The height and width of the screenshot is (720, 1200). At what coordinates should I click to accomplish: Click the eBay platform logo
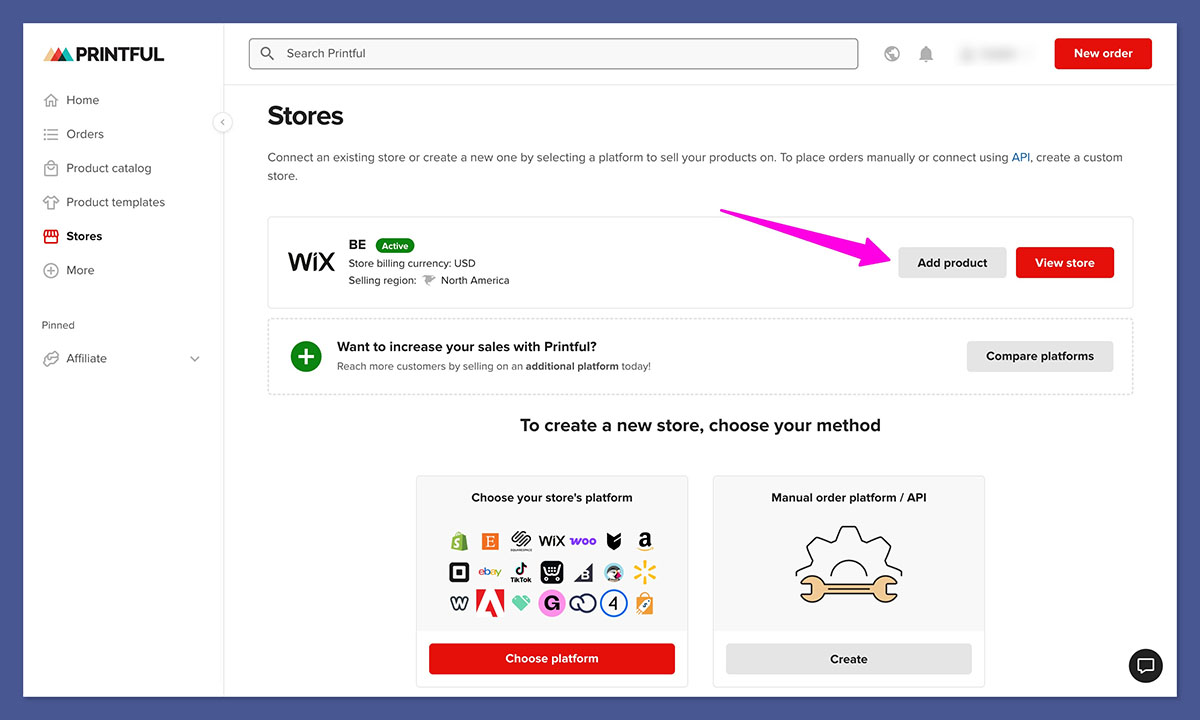(490, 572)
